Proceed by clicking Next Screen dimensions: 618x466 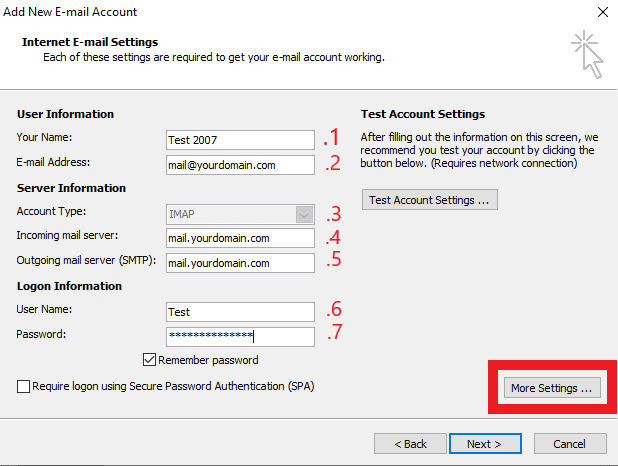(483, 443)
